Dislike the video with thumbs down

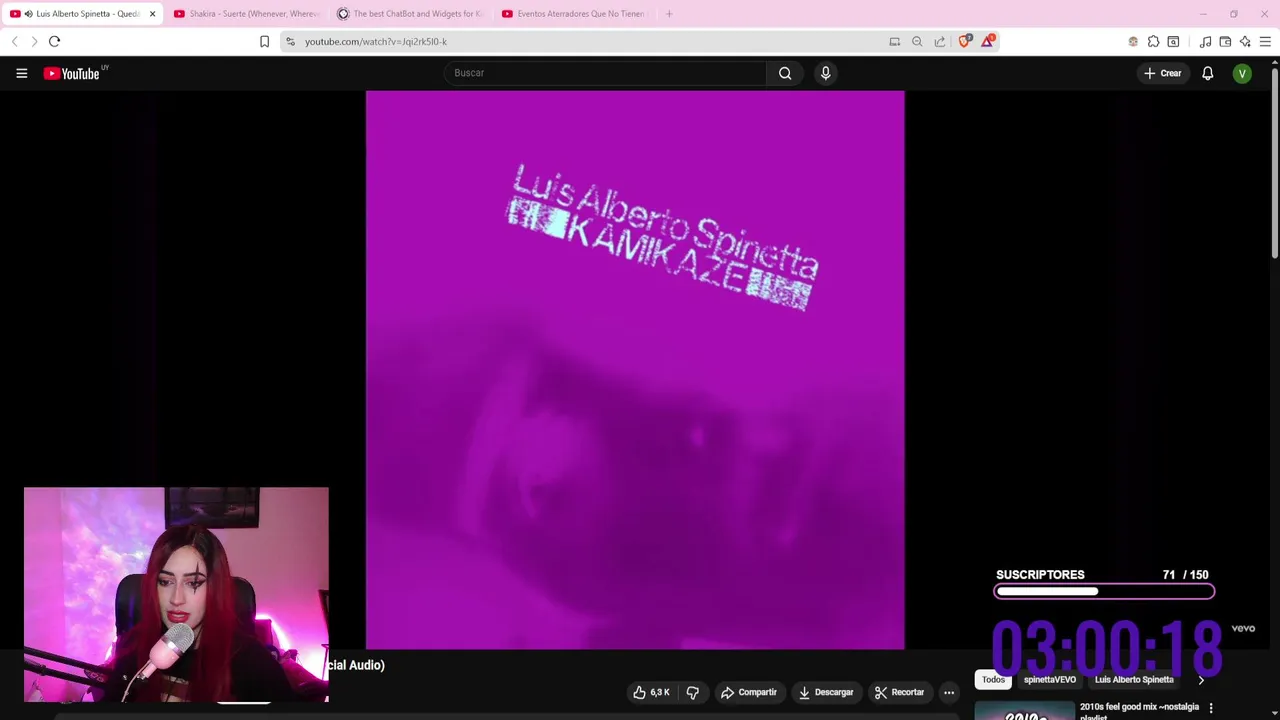[692, 692]
